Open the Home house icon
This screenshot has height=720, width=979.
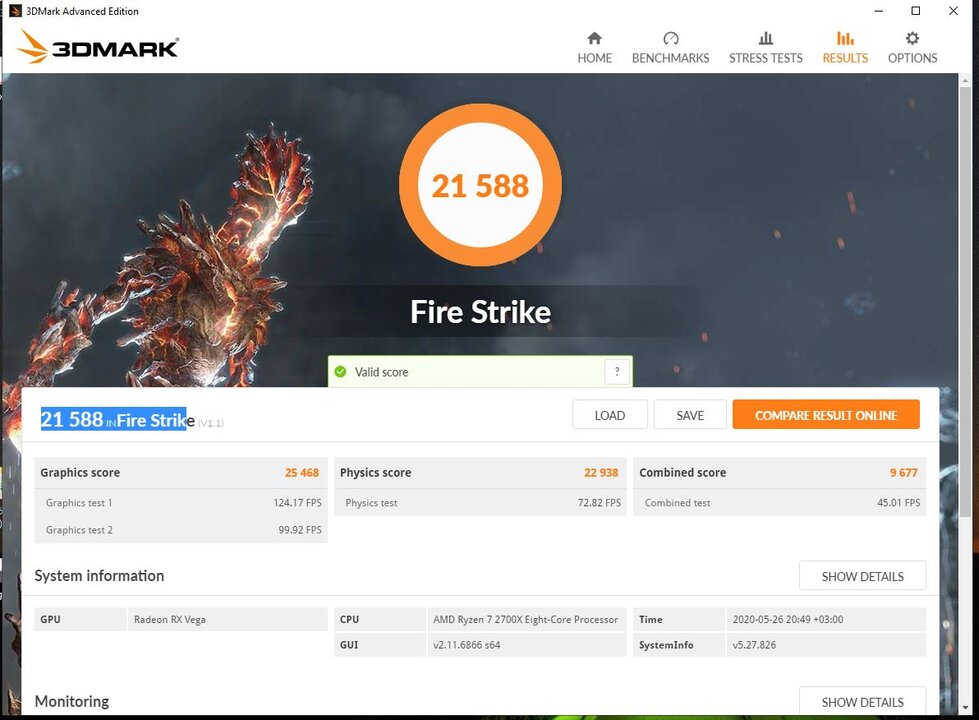point(594,39)
